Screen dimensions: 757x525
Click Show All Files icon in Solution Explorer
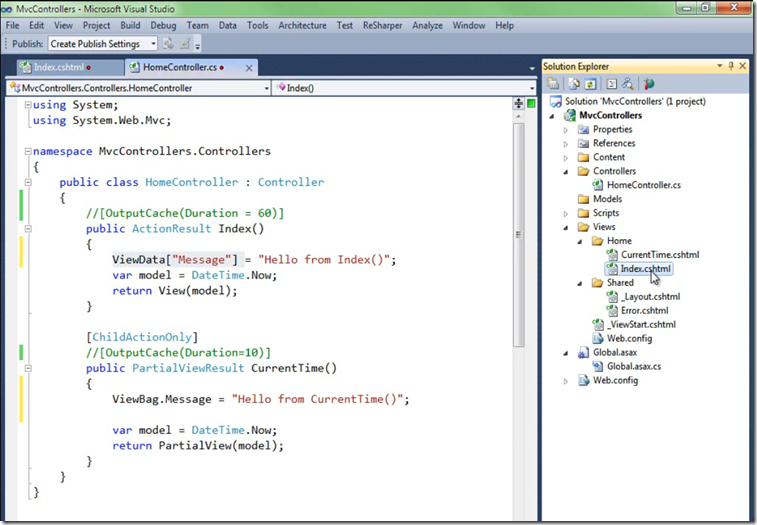574,84
